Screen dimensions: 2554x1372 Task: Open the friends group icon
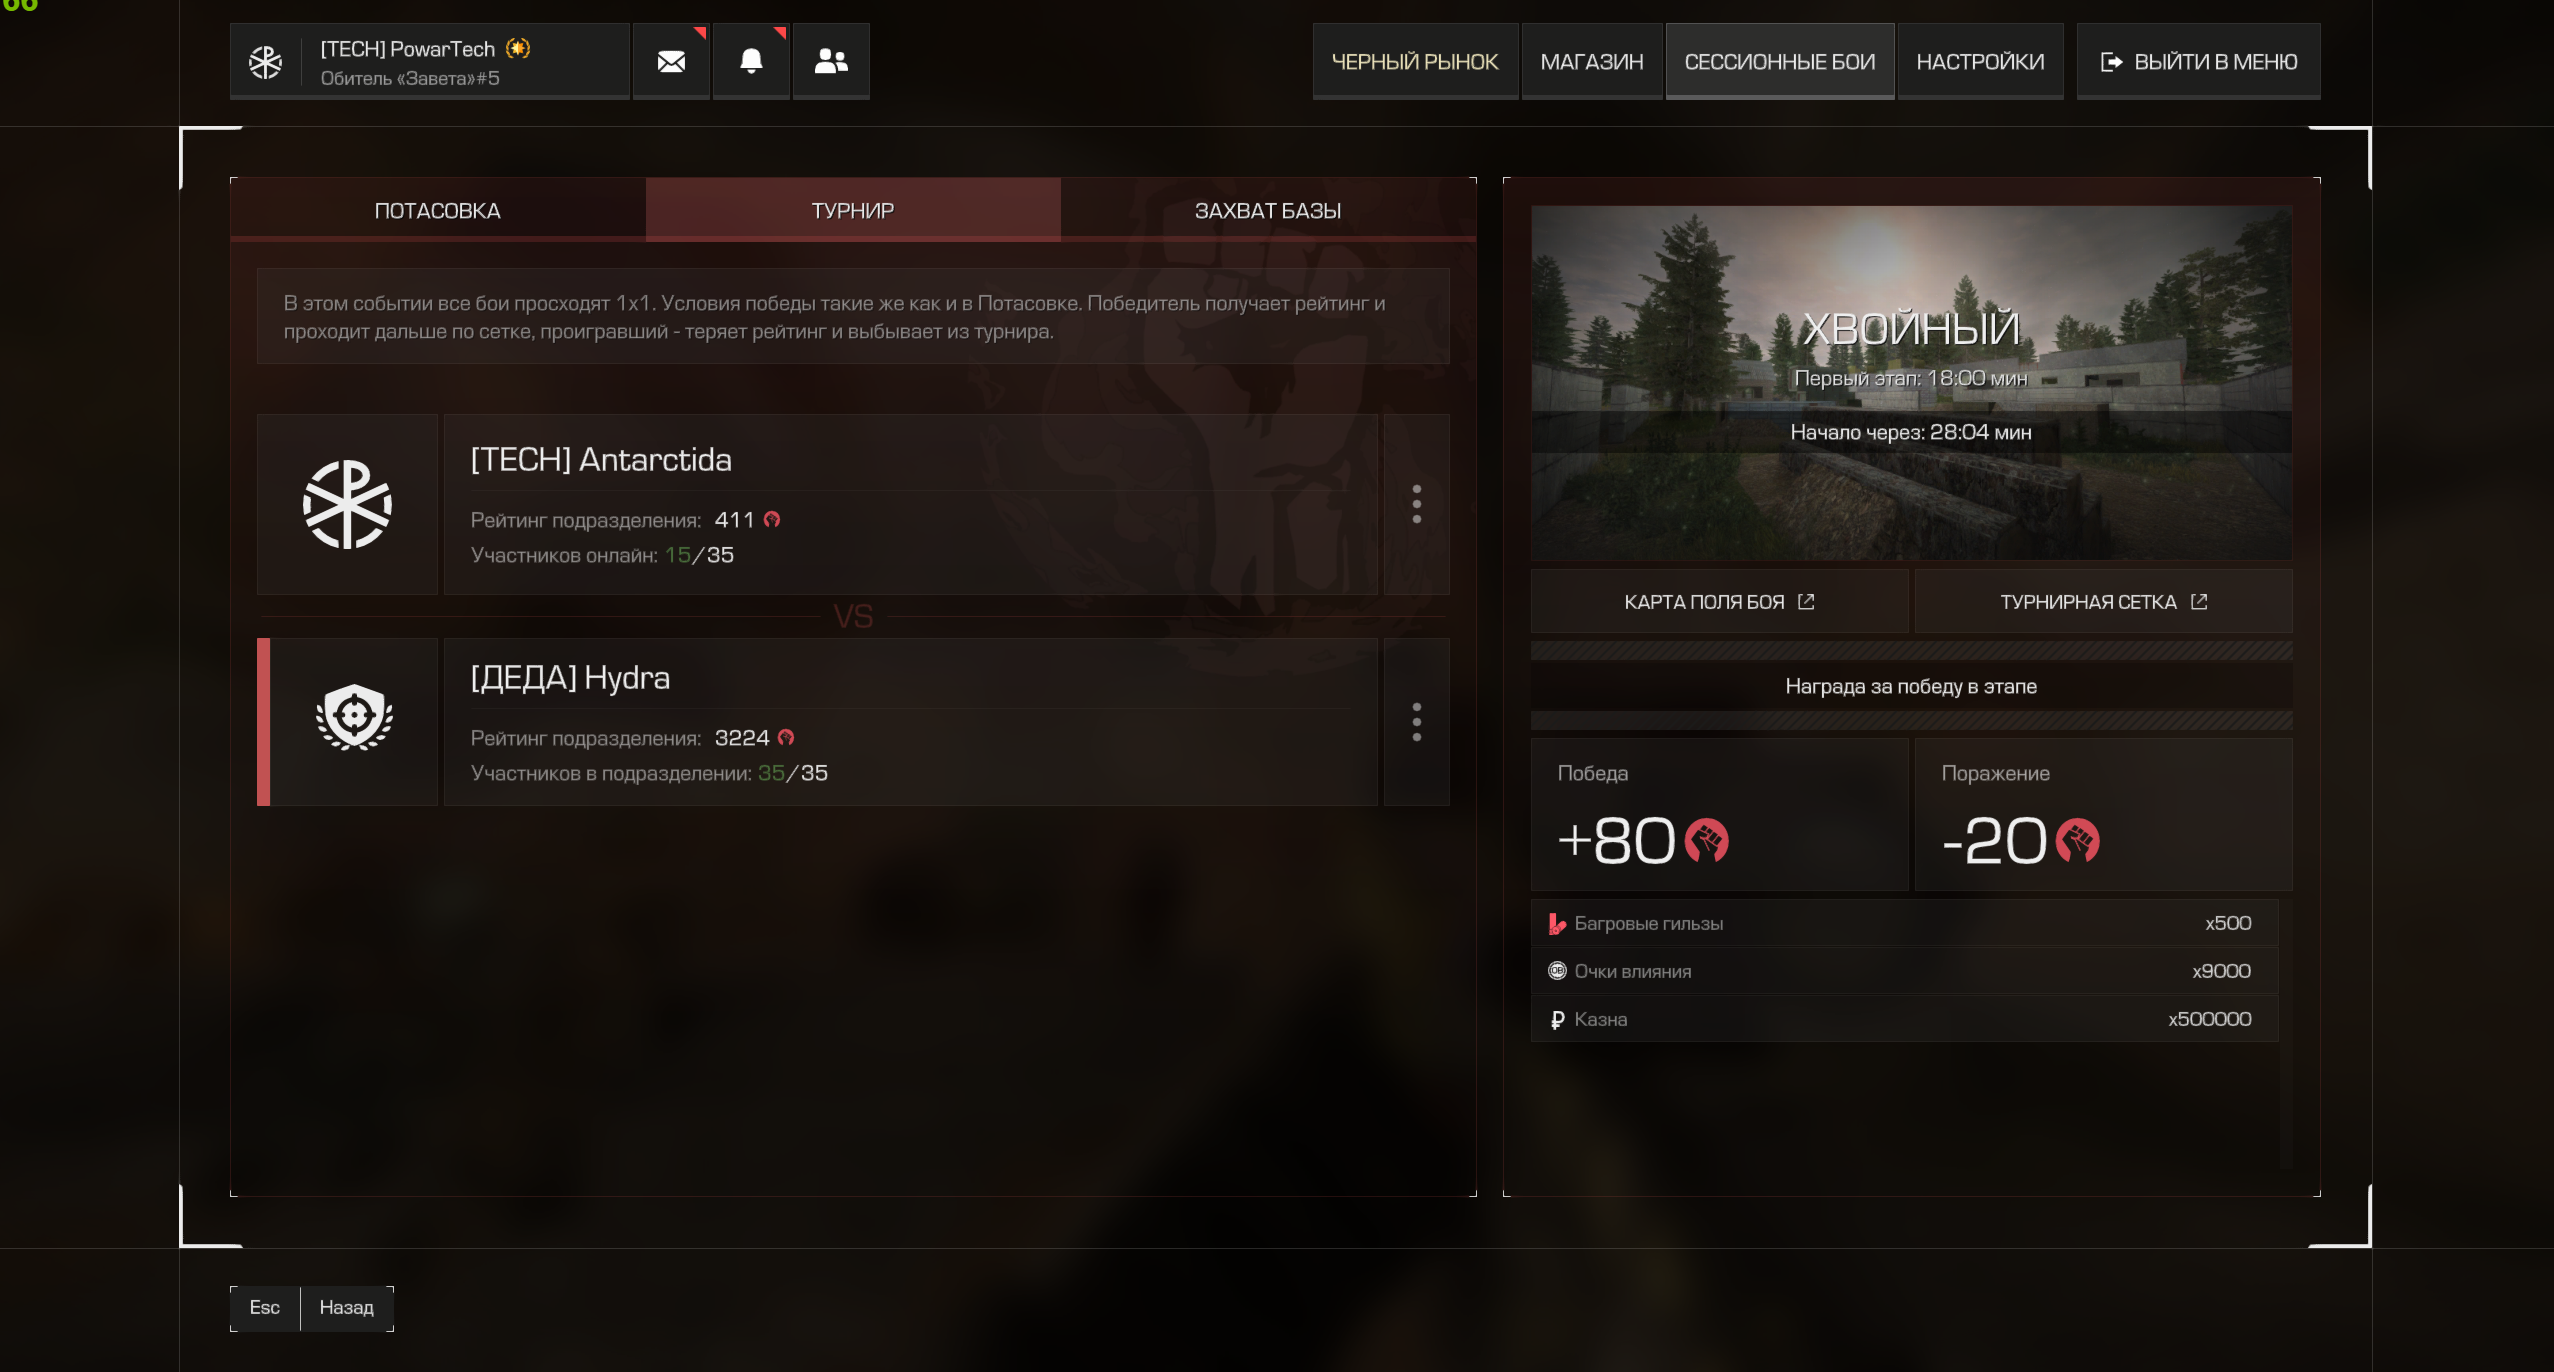point(831,61)
